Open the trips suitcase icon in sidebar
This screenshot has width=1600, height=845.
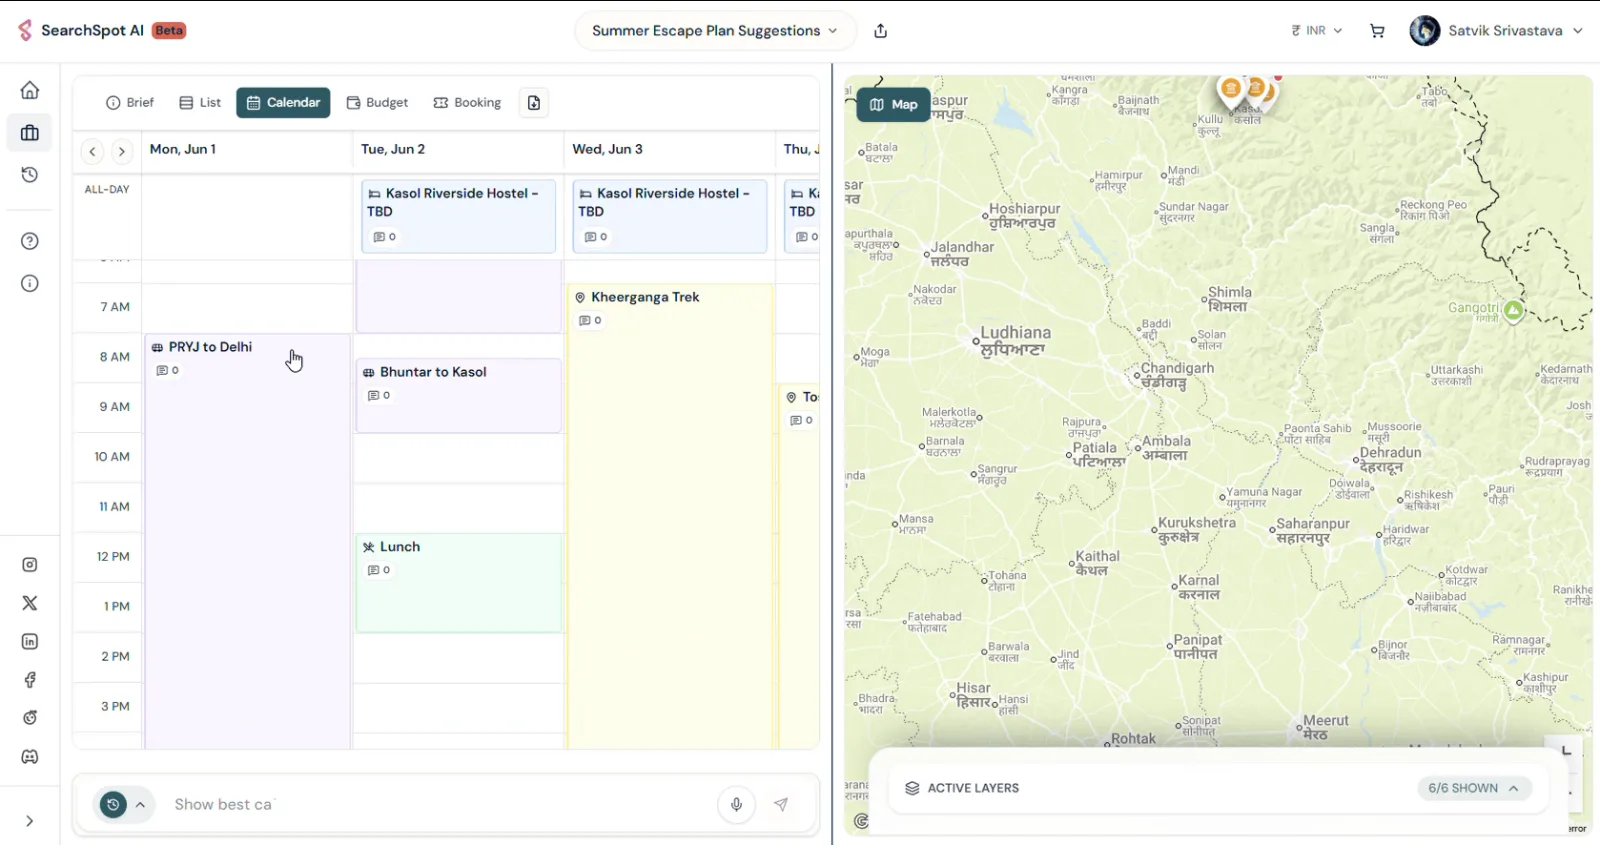[30, 133]
